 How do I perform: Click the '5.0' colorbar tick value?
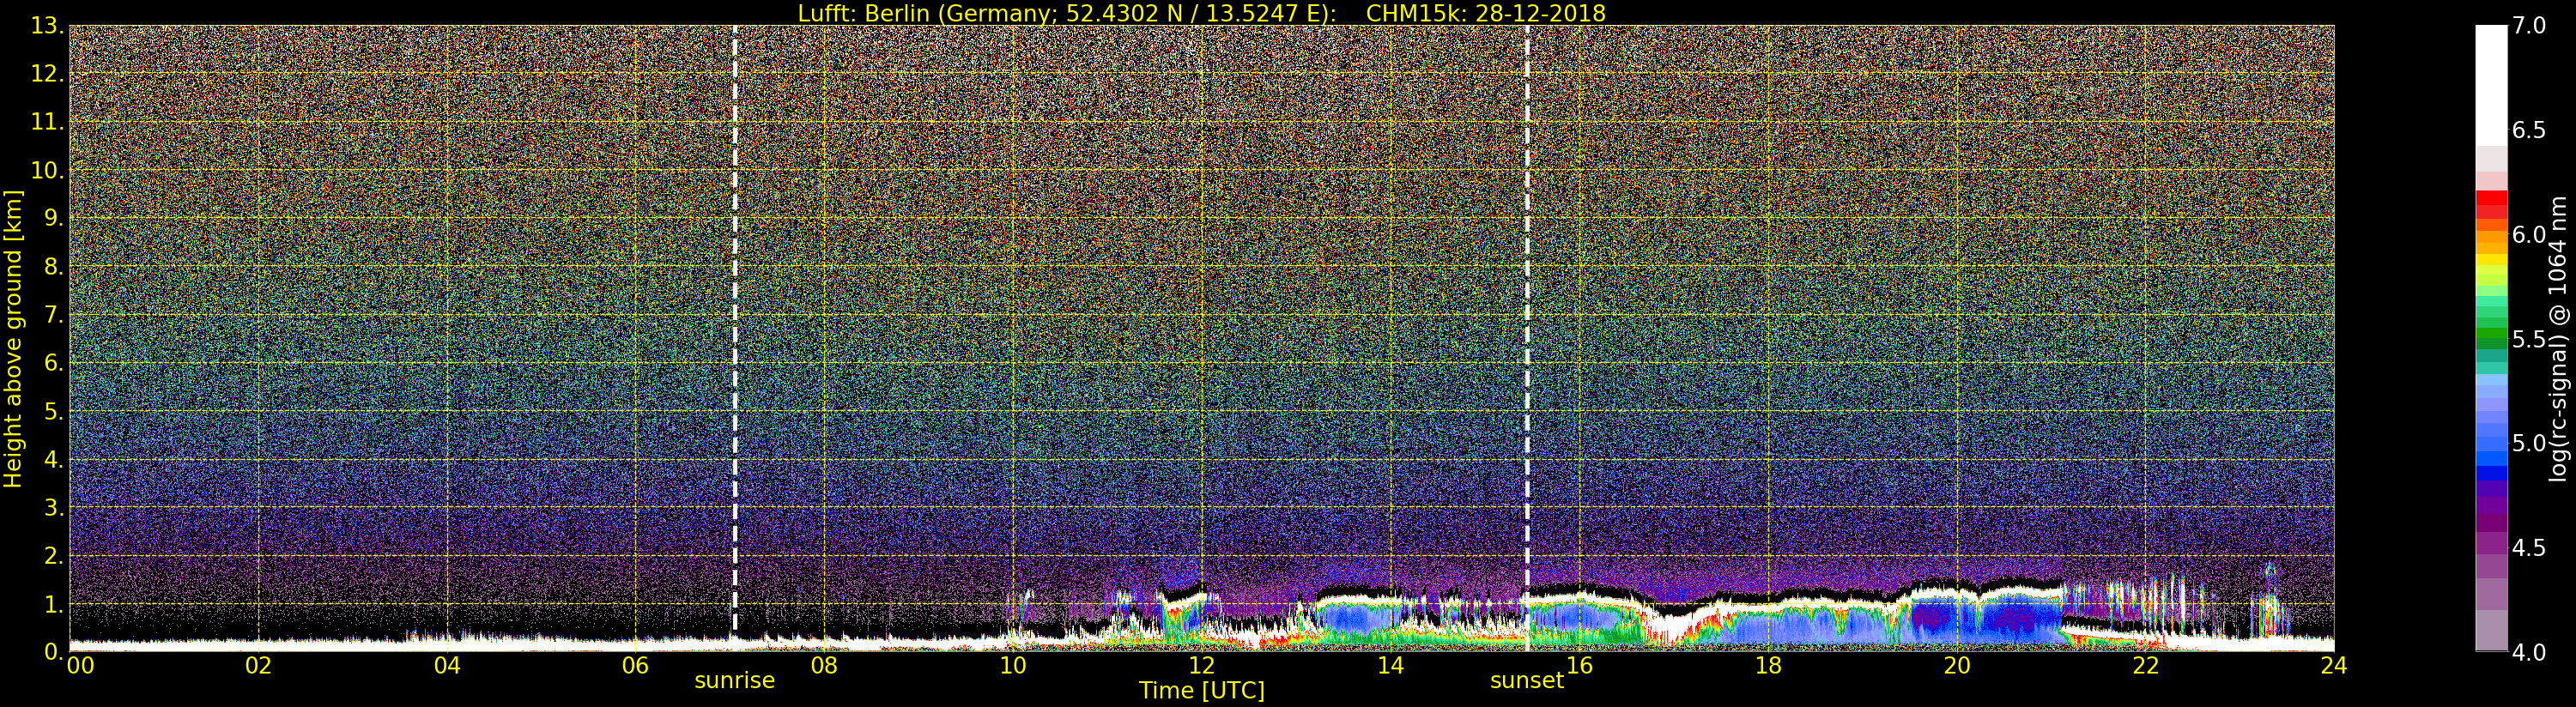[2529, 443]
